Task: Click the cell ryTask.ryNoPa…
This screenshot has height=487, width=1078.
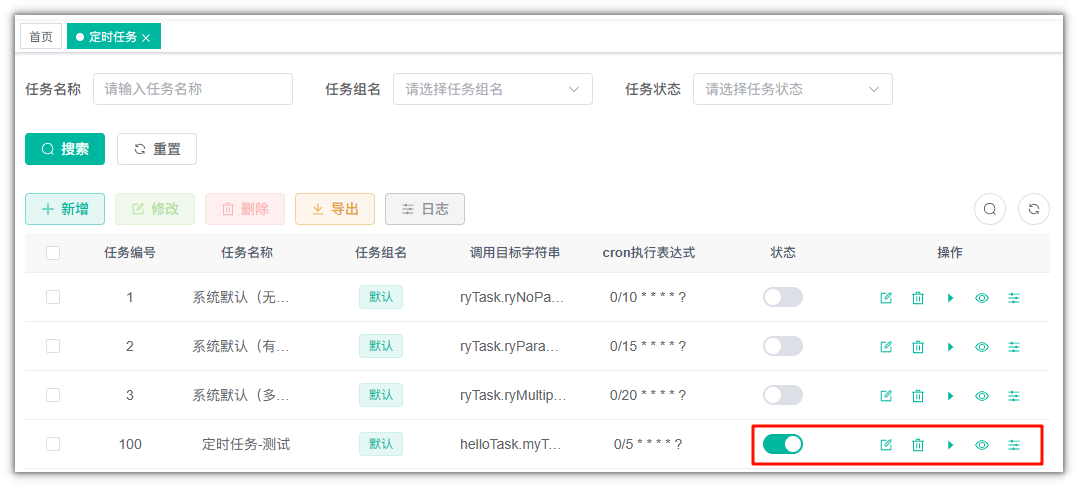Action: click(x=512, y=298)
